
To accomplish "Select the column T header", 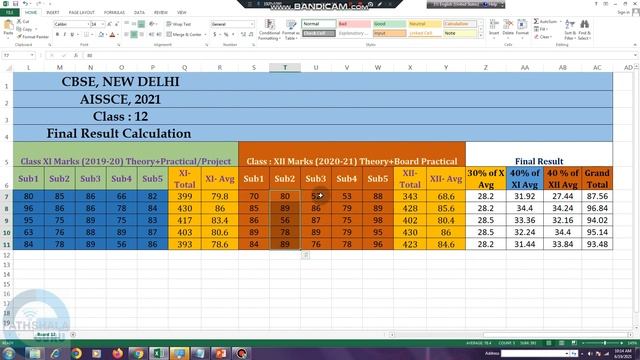I will 285,67.
